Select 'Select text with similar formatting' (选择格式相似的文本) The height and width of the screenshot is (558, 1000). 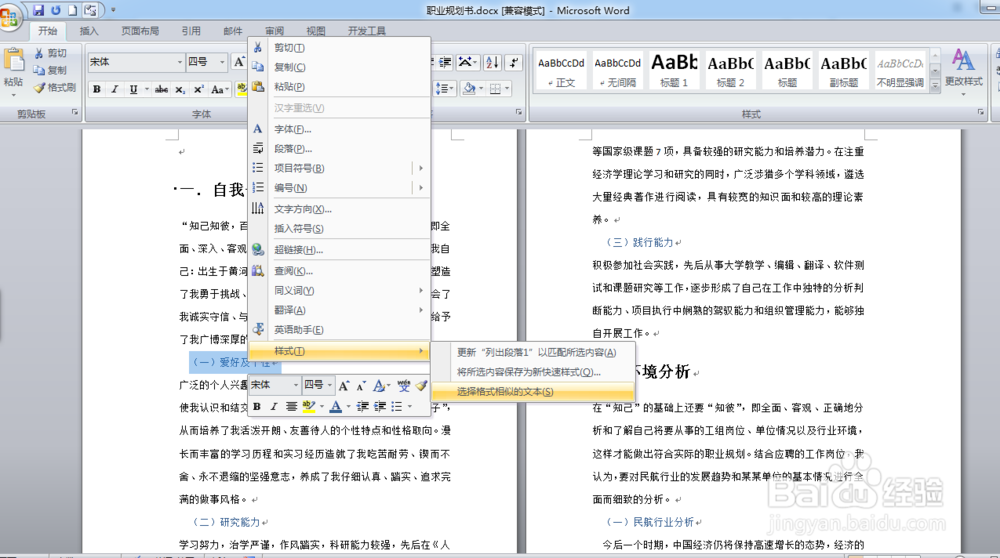[x=533, y=392]
